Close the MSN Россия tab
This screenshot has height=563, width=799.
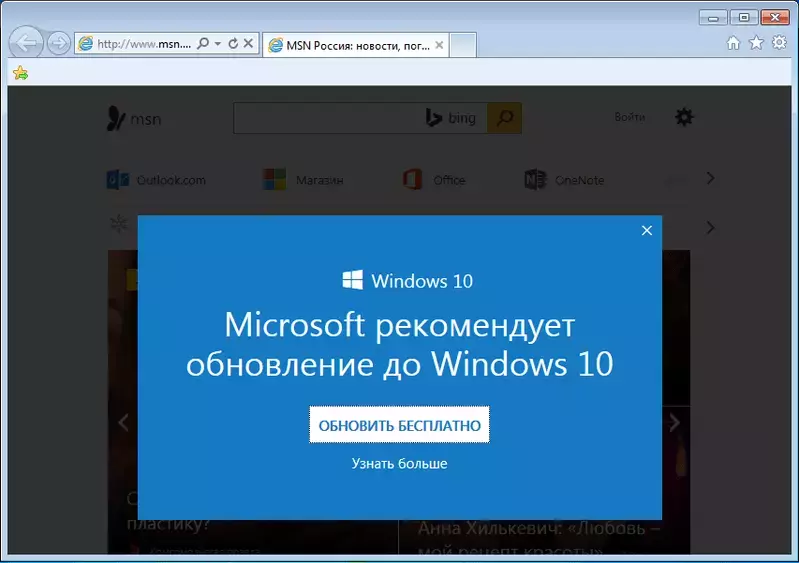[439, 45]
